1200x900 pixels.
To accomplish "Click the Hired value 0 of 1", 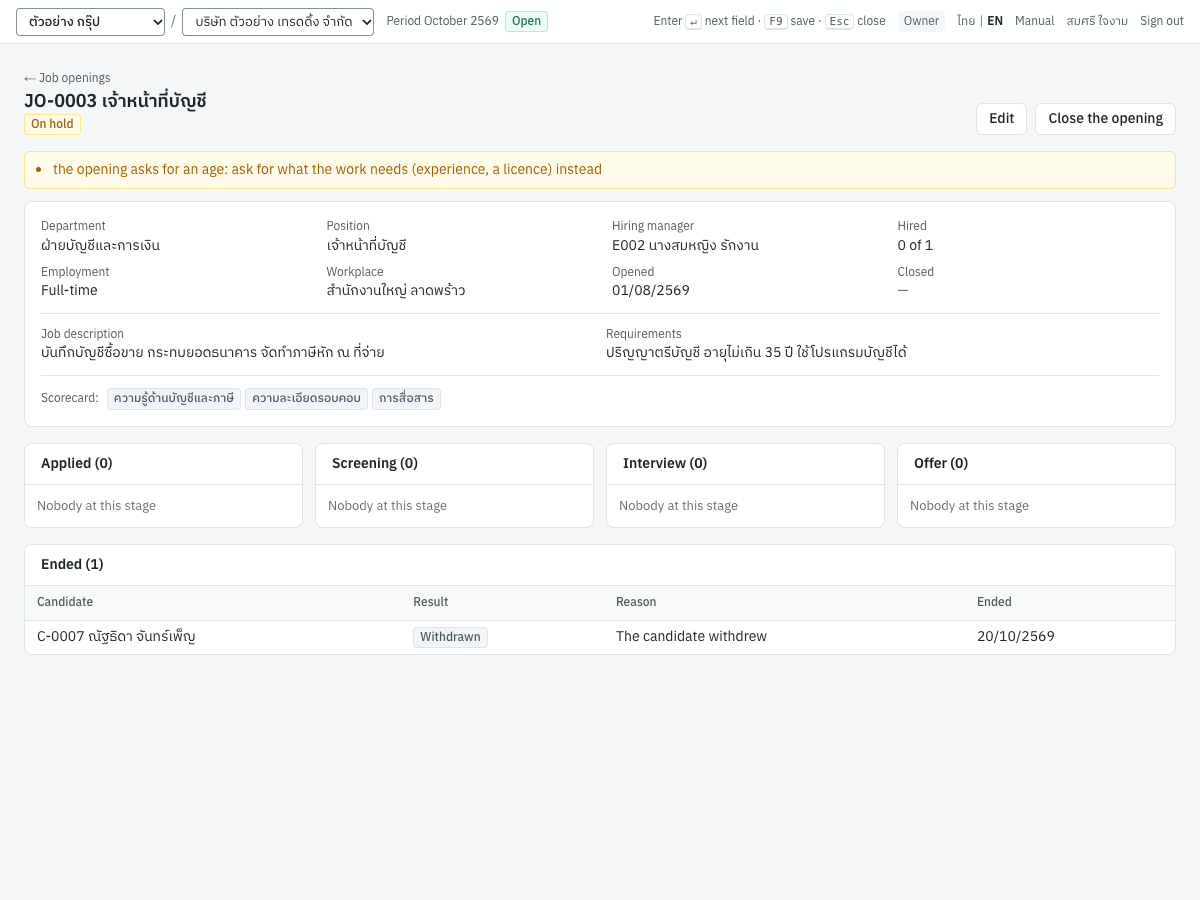I will click(915, 245).
